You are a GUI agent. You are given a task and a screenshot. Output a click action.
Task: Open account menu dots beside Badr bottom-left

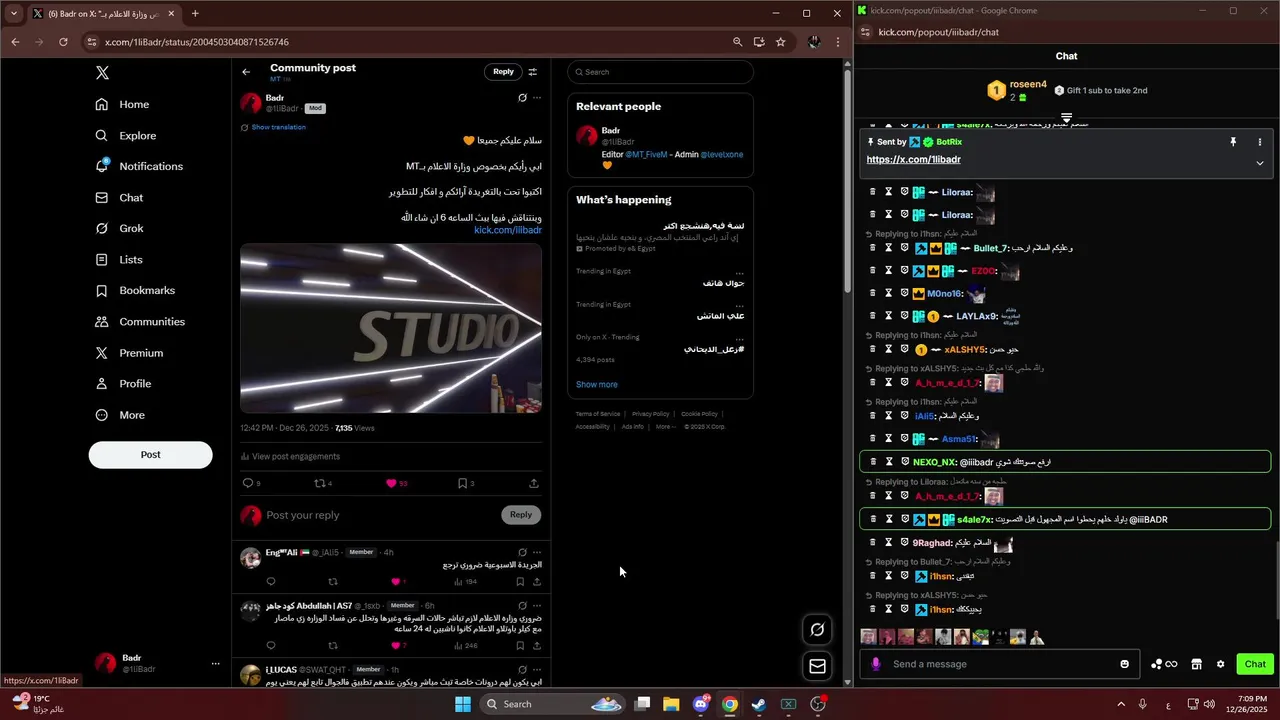pos(215,664)
